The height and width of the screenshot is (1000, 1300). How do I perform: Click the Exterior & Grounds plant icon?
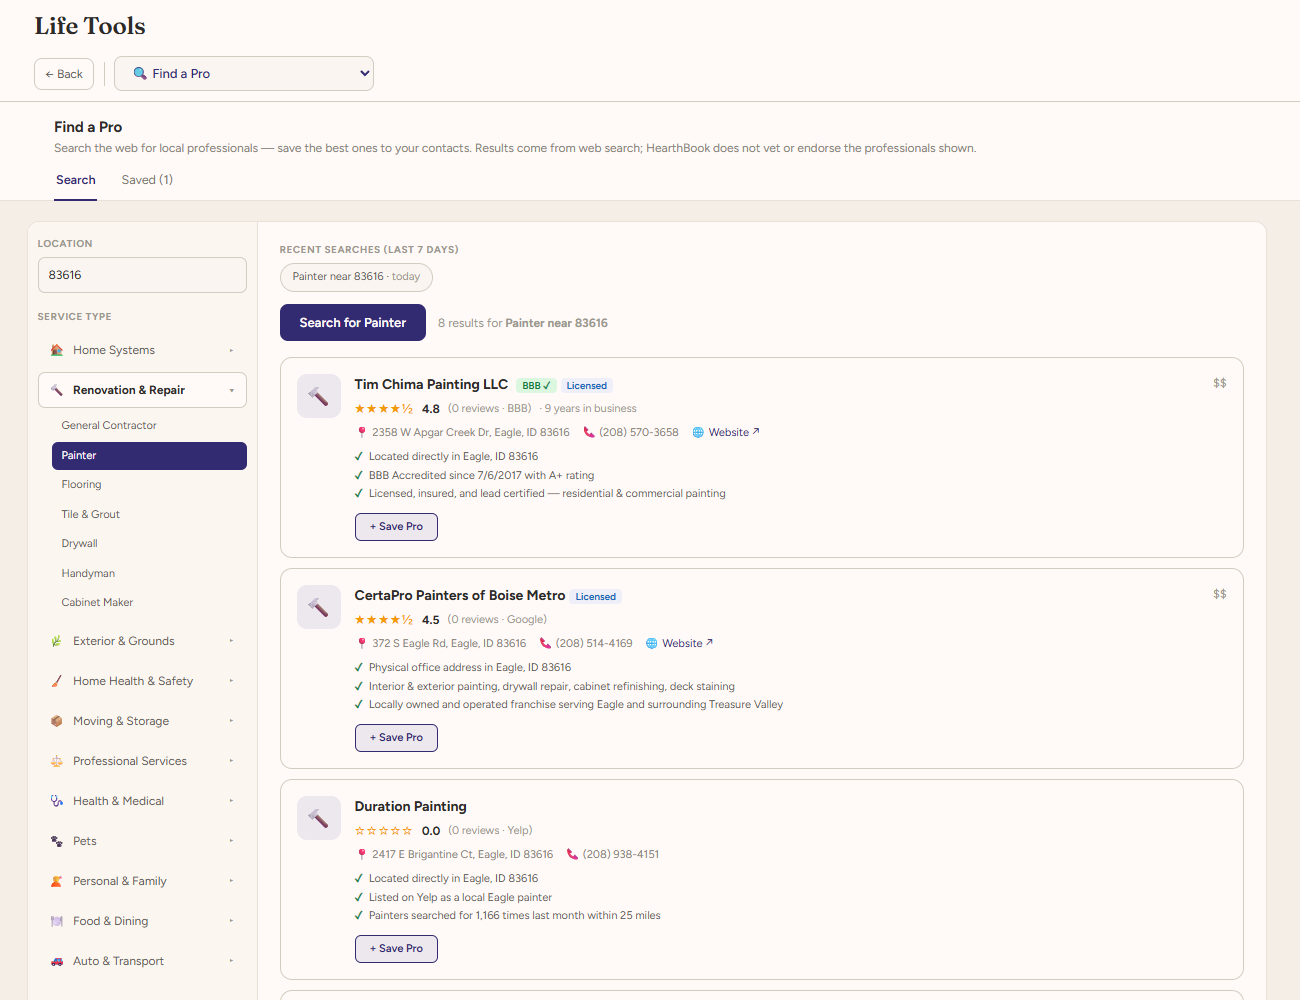(x=57, y=641)
